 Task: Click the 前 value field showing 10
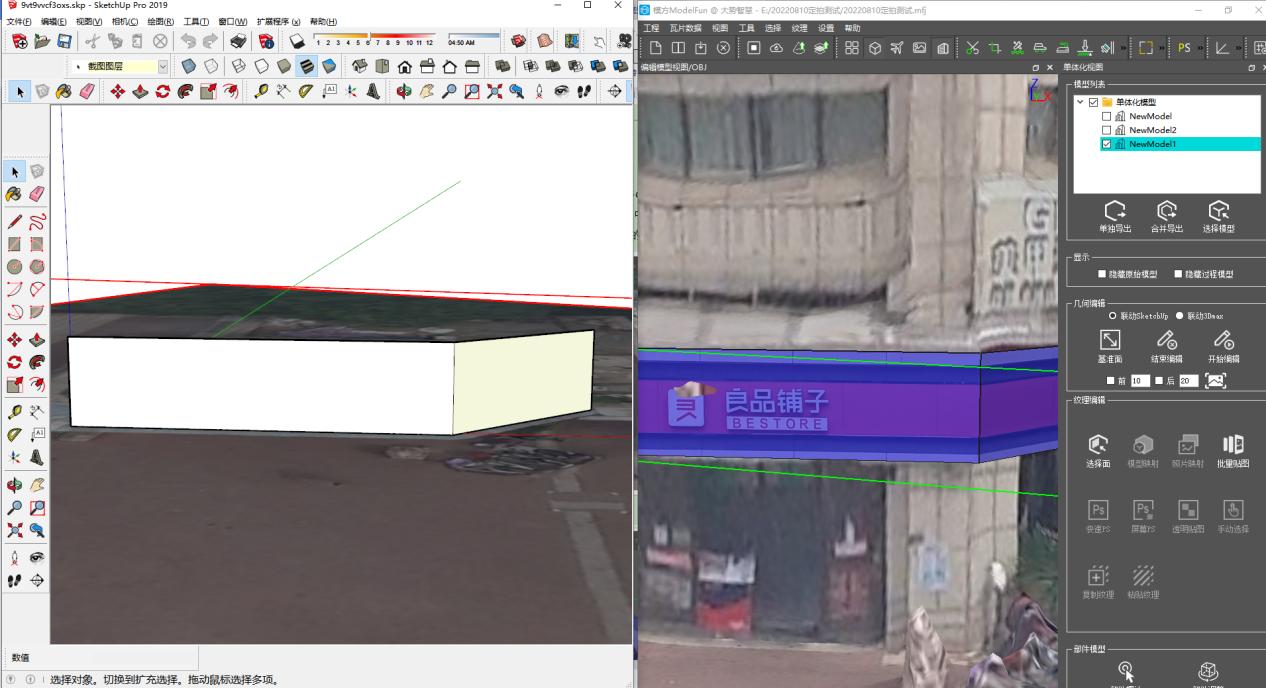1140,380
